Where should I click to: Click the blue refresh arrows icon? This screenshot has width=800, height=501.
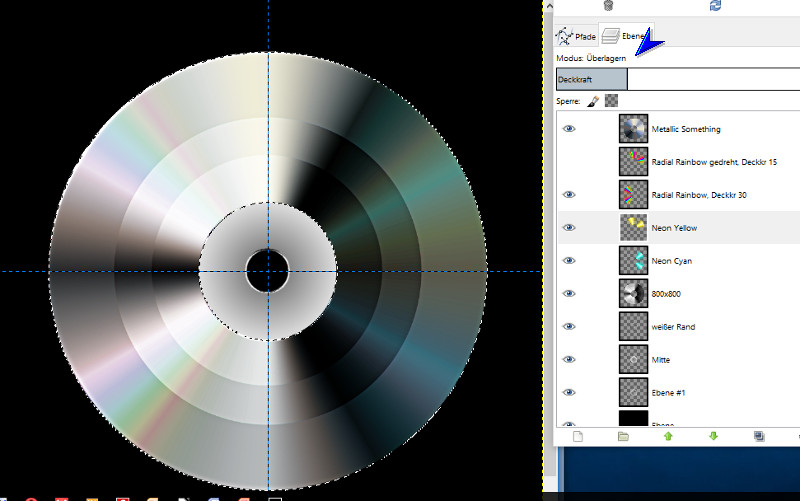pos(715,5)
